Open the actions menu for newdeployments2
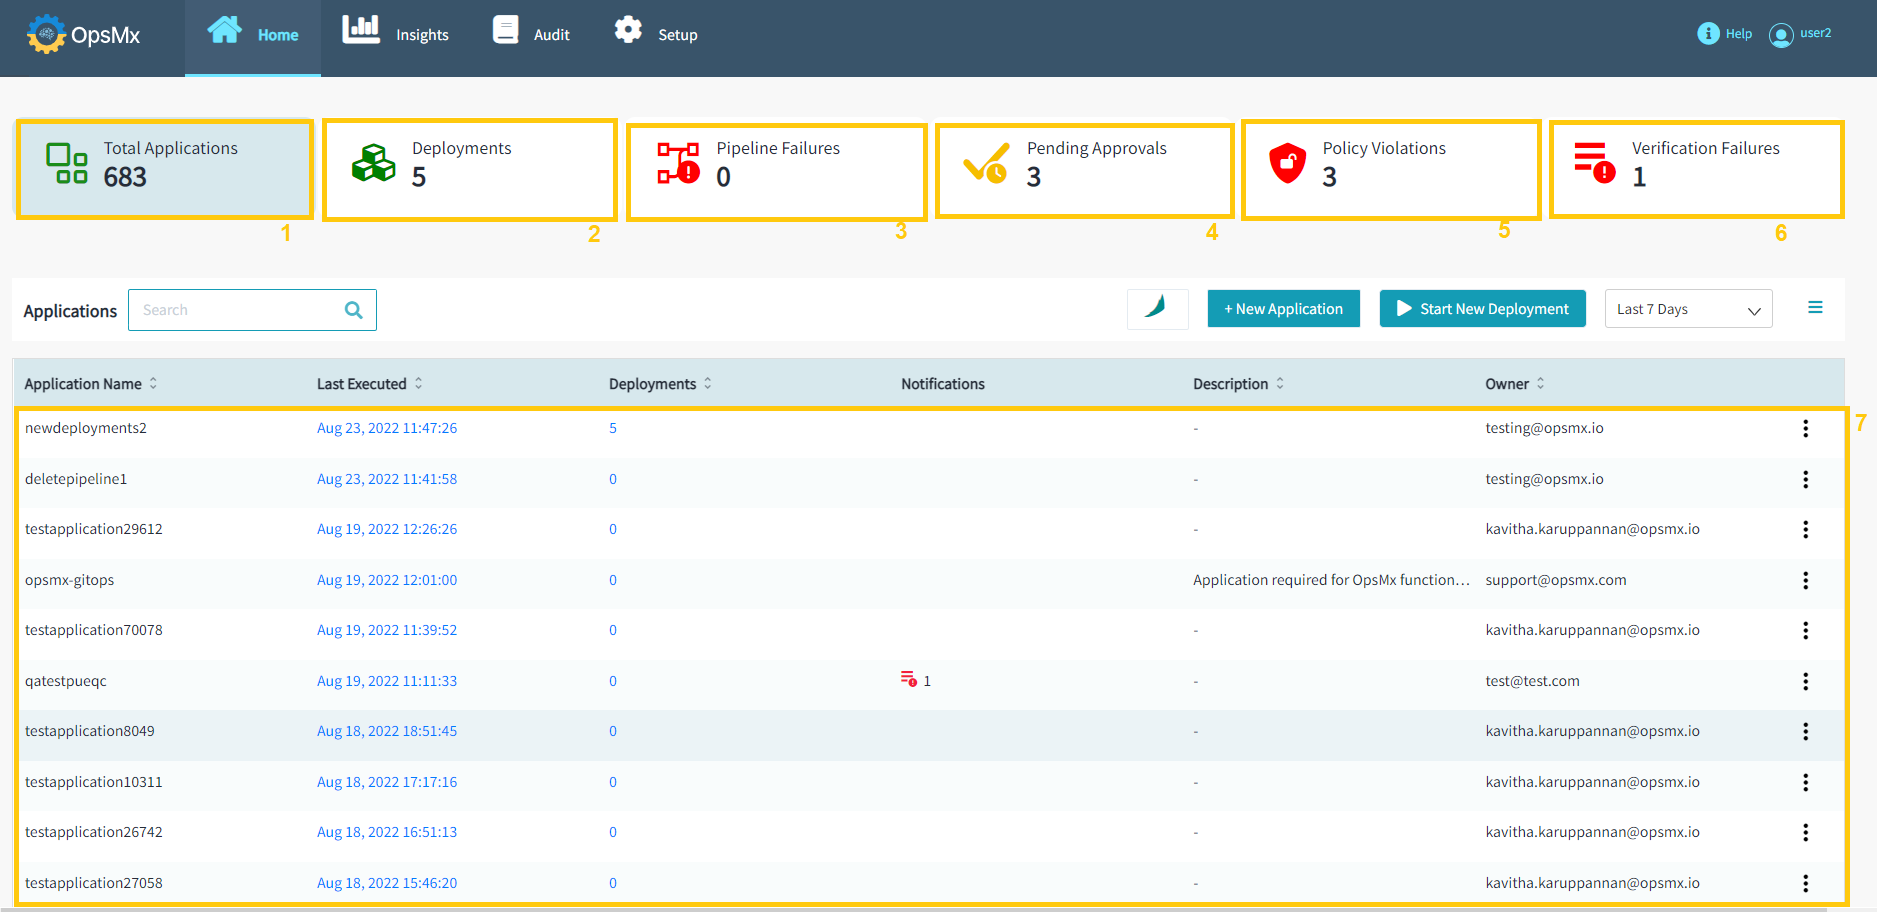The image size is (1877, 912). point(1806,428)
